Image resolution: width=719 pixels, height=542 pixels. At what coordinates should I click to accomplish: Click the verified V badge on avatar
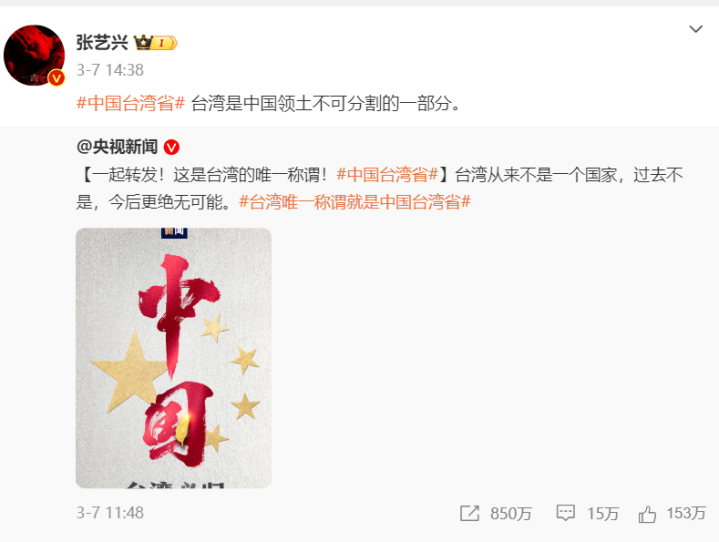[x=56, y=78]
